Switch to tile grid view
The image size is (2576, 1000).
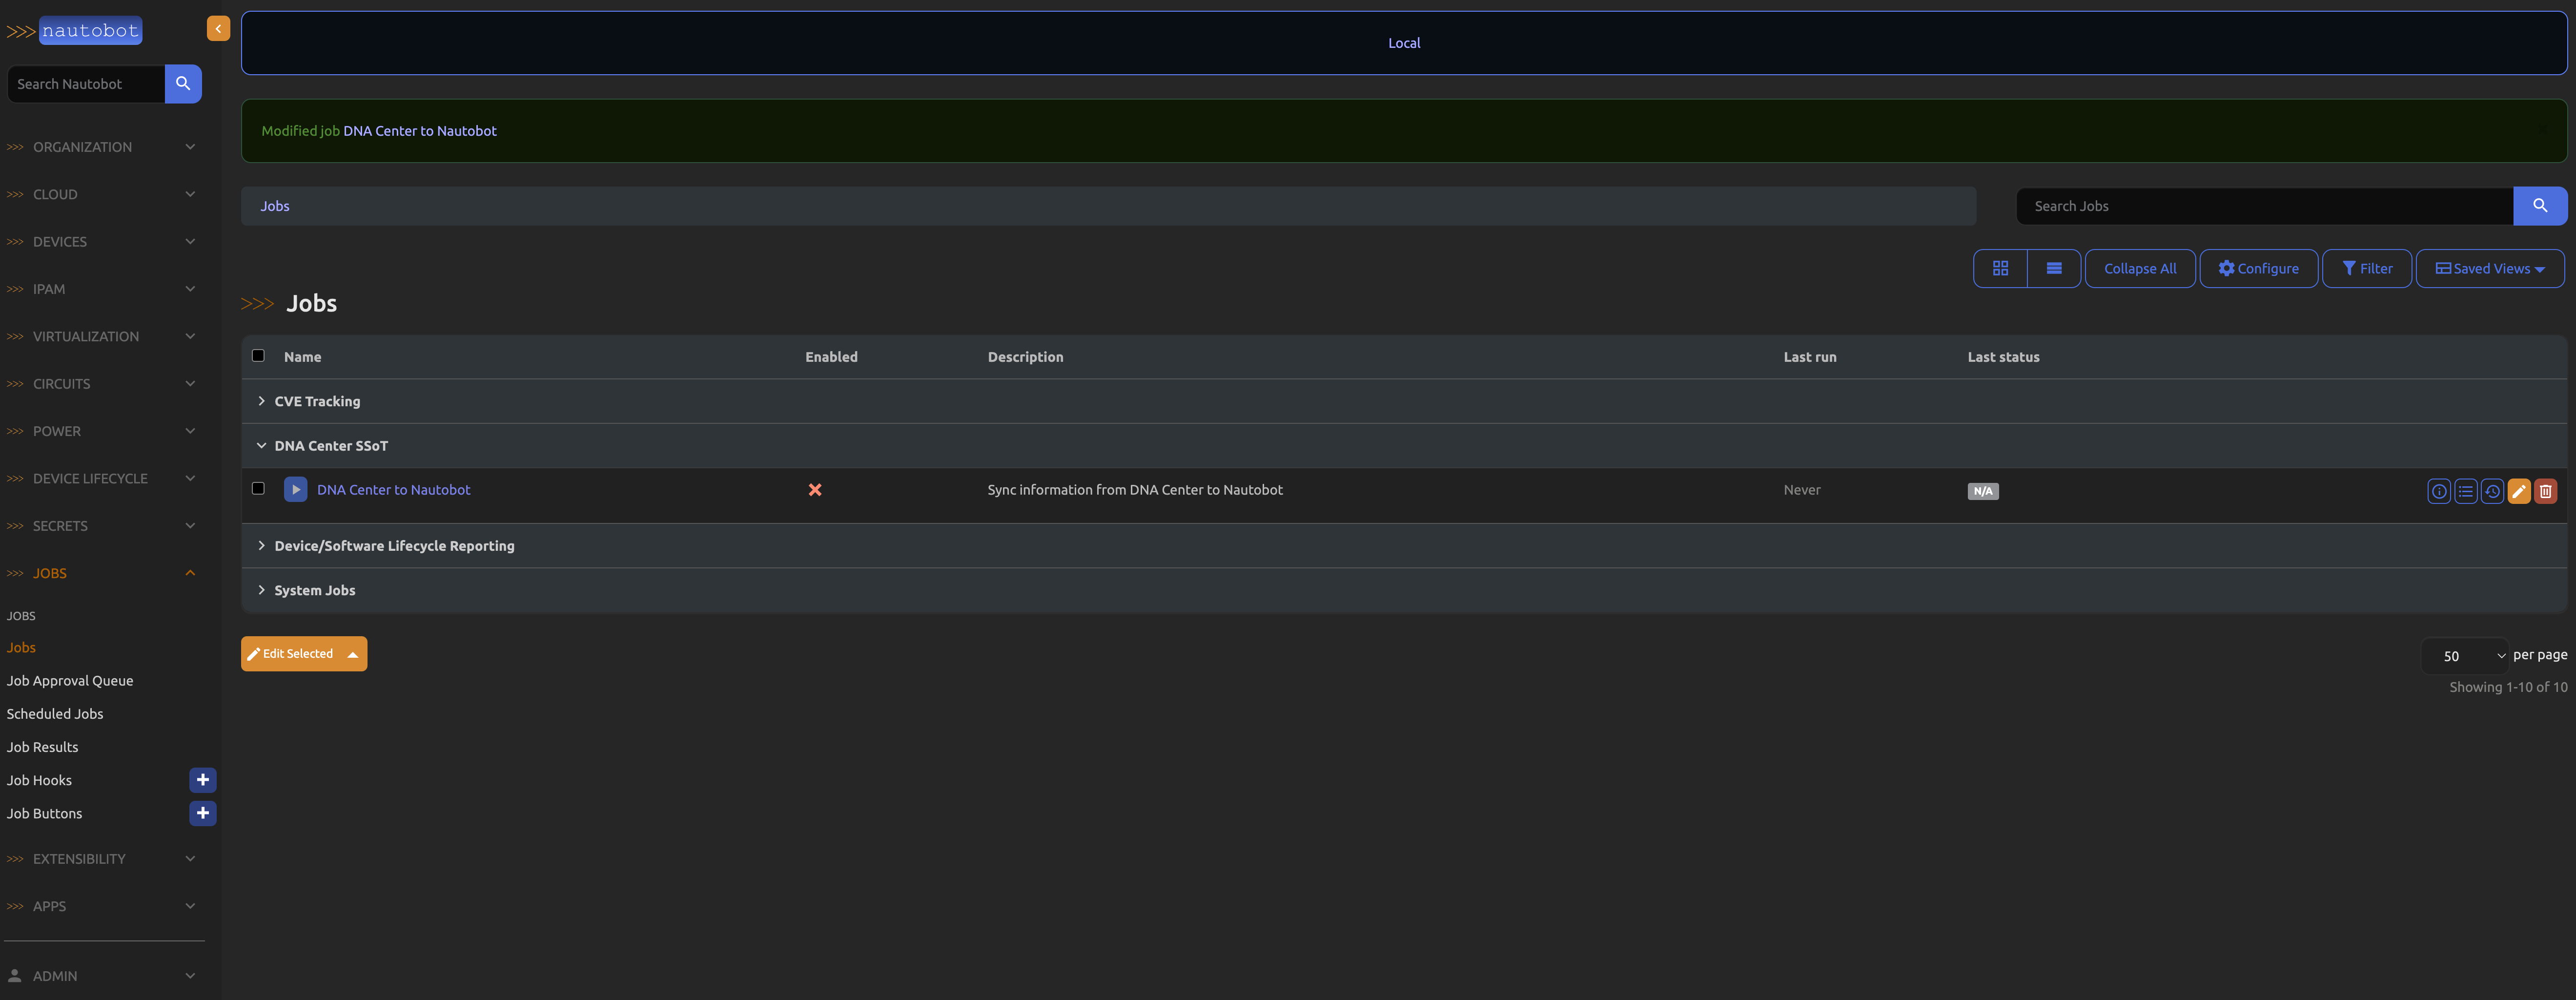tap(2000, 268)
